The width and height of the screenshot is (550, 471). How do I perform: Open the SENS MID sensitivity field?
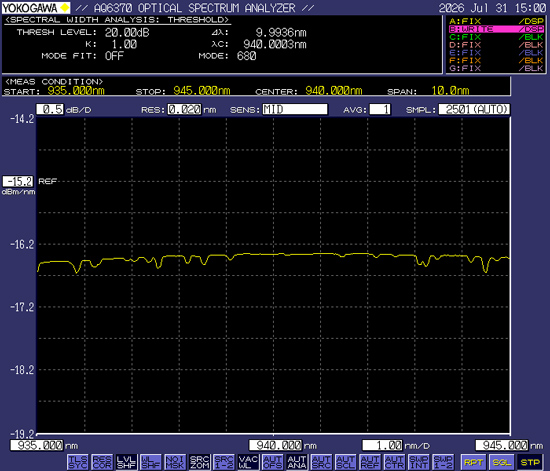click(x=295, y=109)
